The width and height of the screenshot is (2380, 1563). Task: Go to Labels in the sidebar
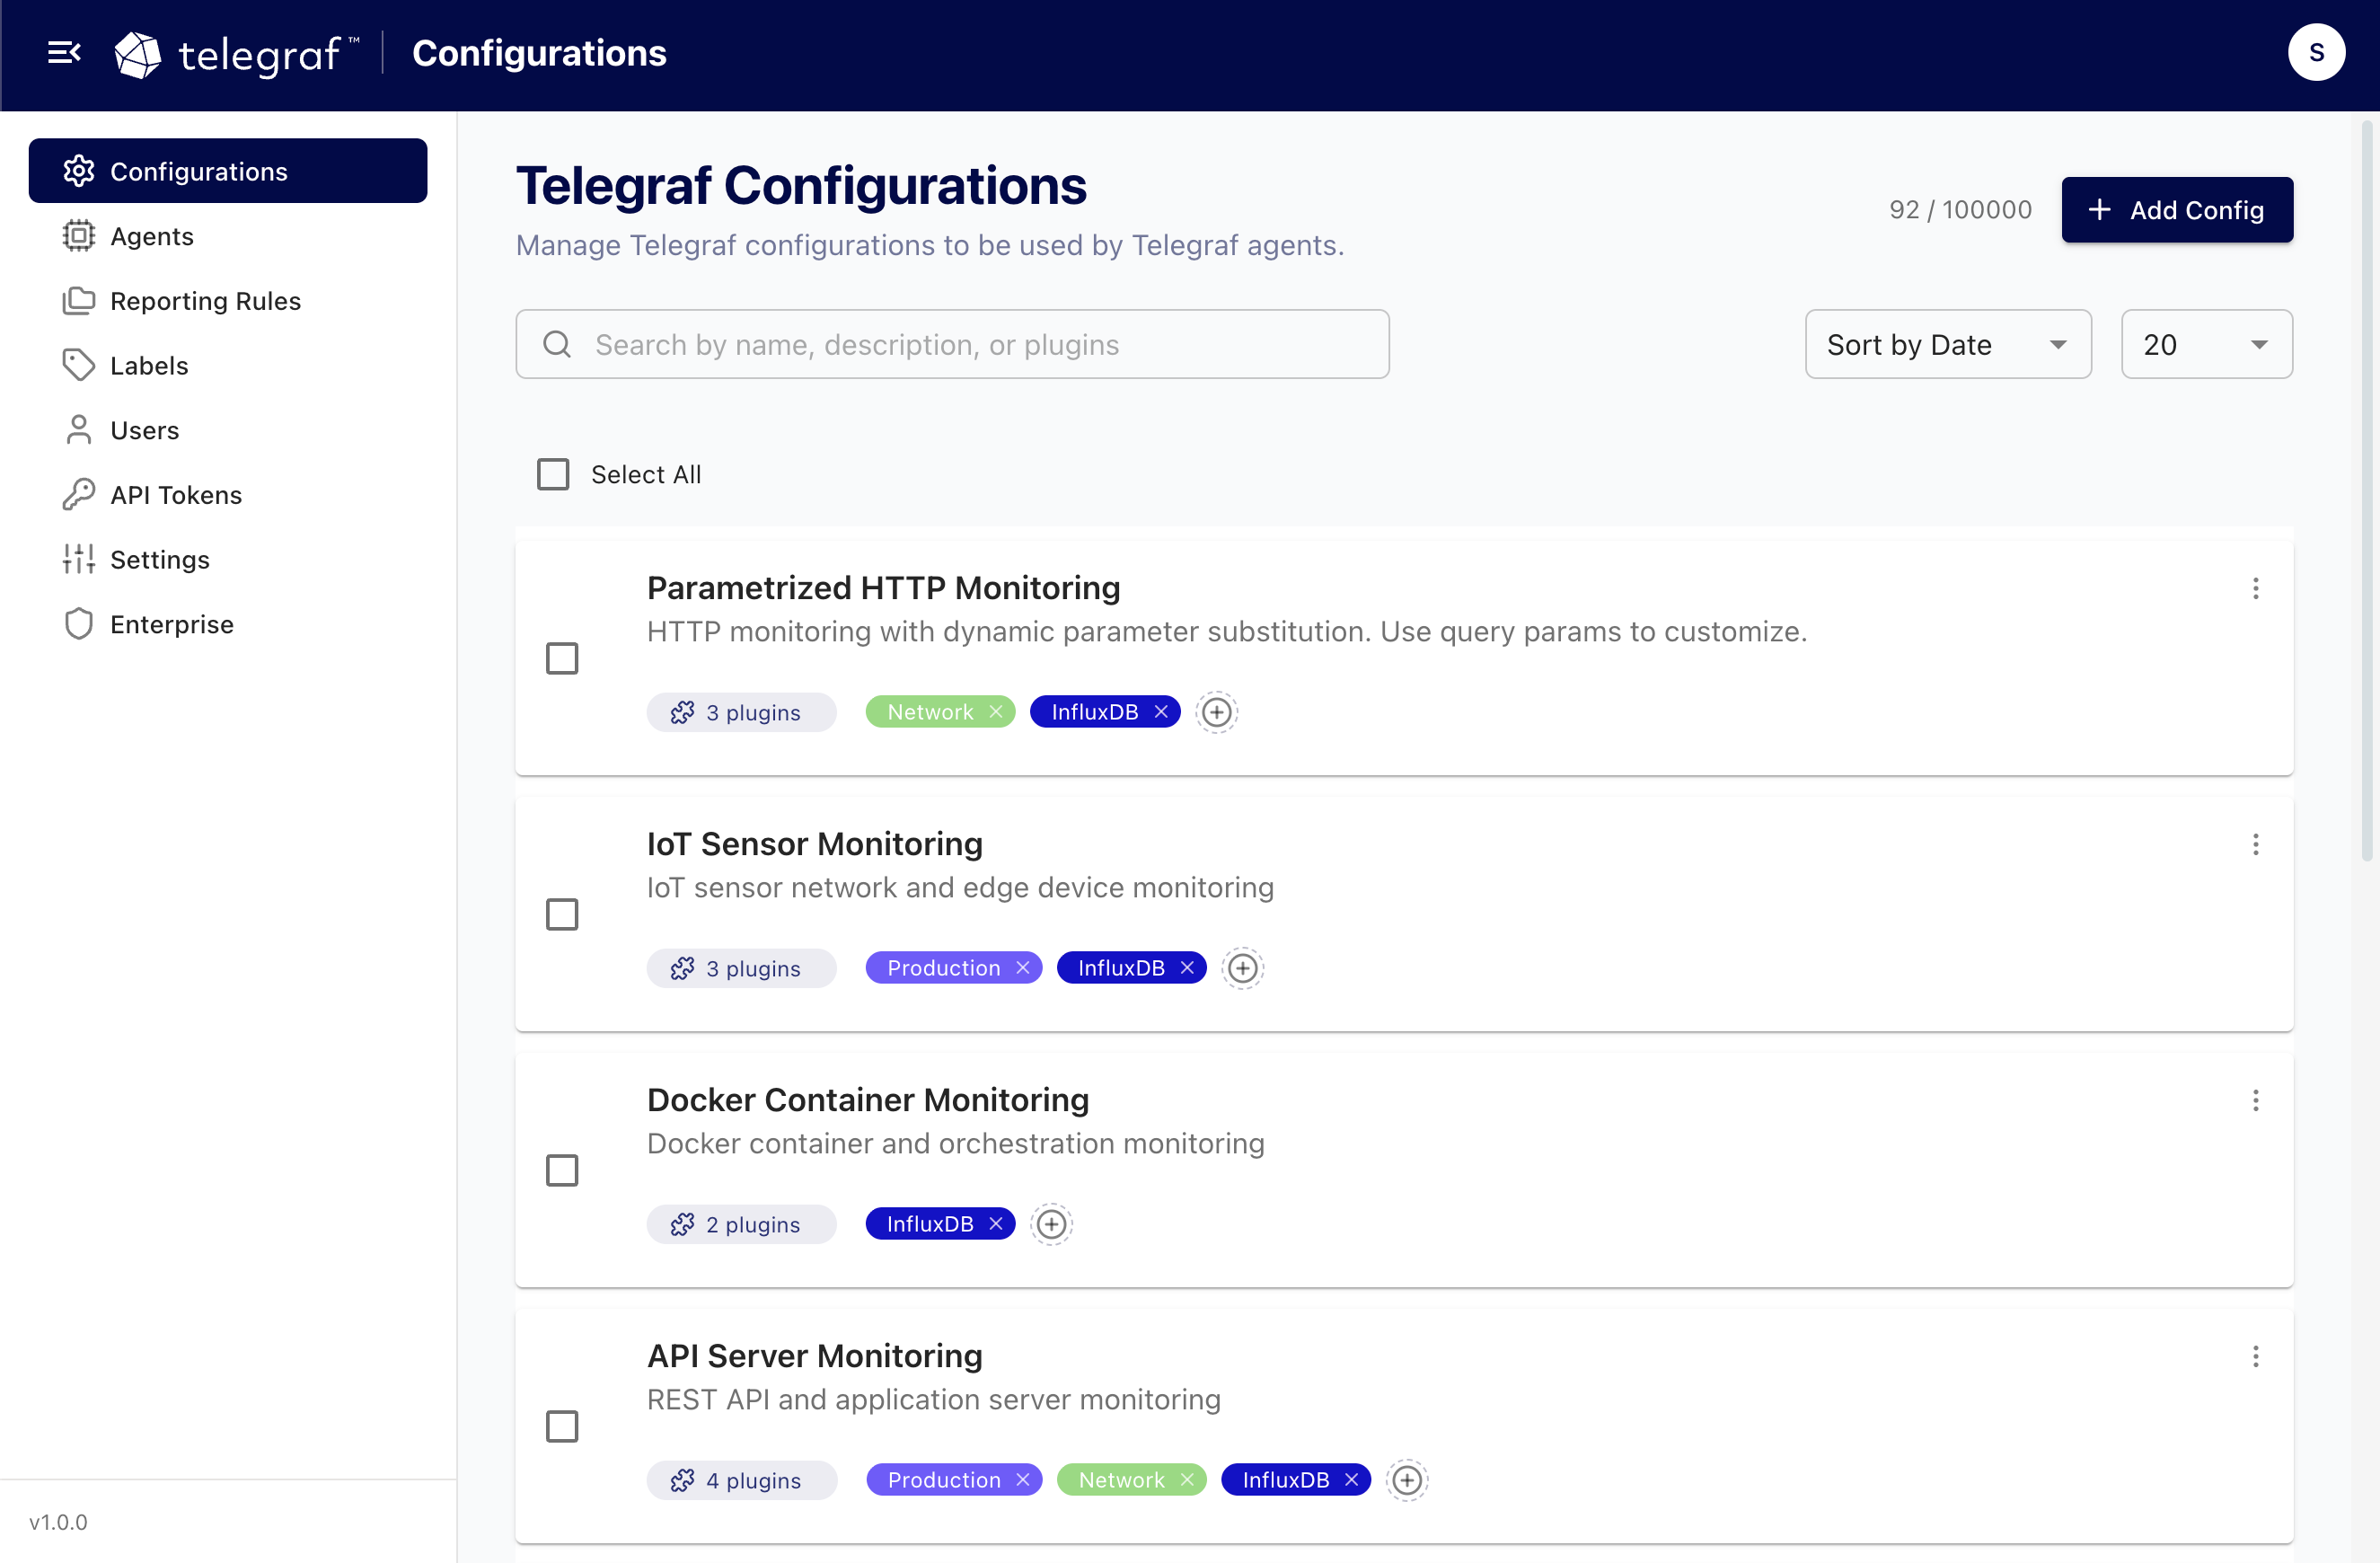pos(228,365)
